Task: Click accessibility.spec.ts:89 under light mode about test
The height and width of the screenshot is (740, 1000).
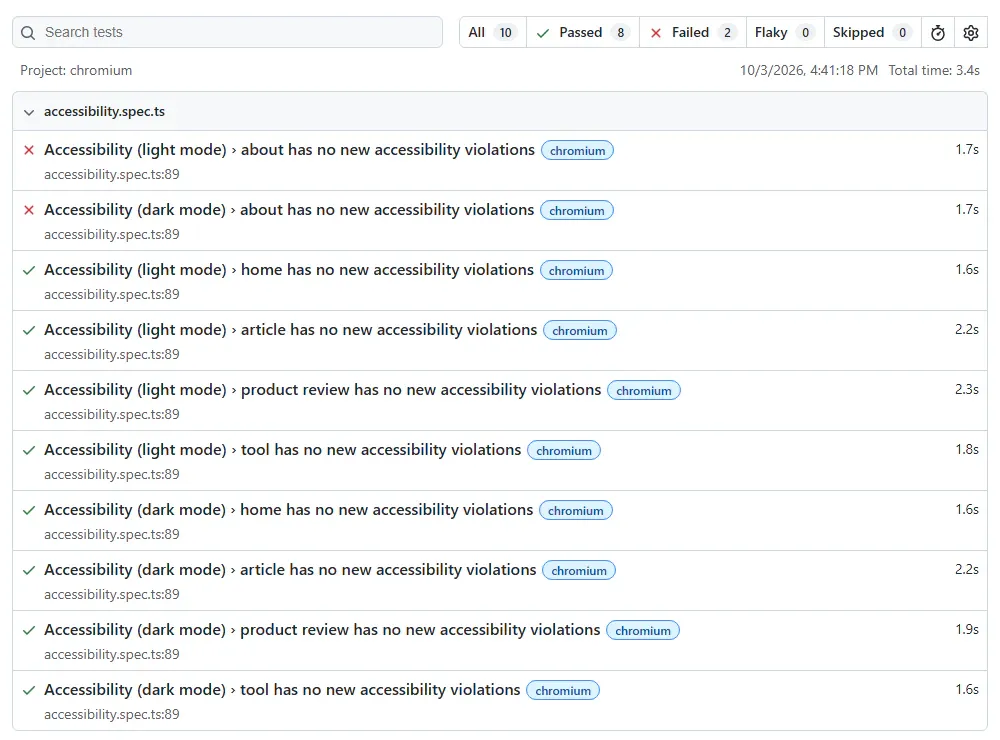Action: click(112, 174)
